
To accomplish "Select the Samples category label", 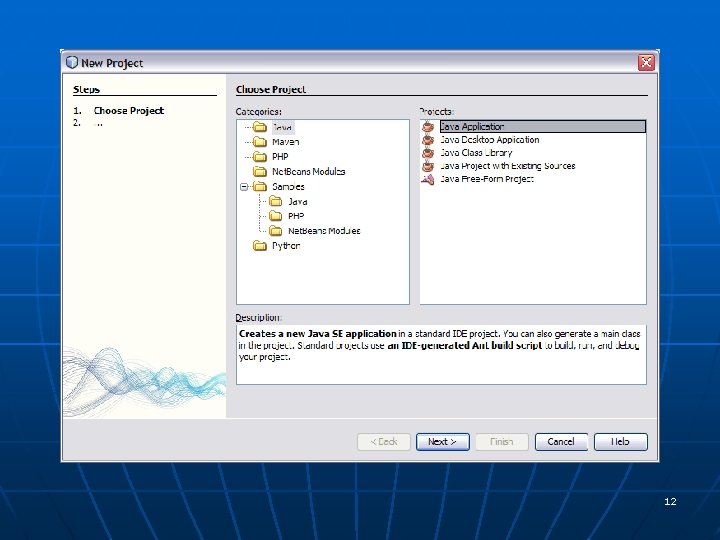I will click(288, 186).
